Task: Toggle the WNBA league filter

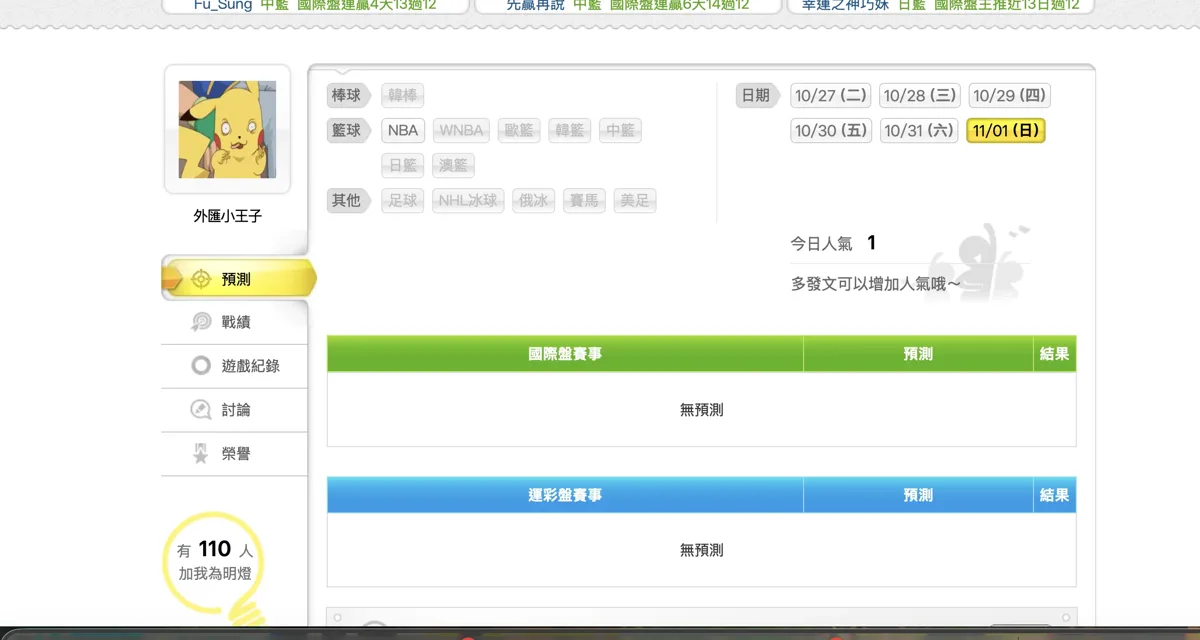Action: 461,130
